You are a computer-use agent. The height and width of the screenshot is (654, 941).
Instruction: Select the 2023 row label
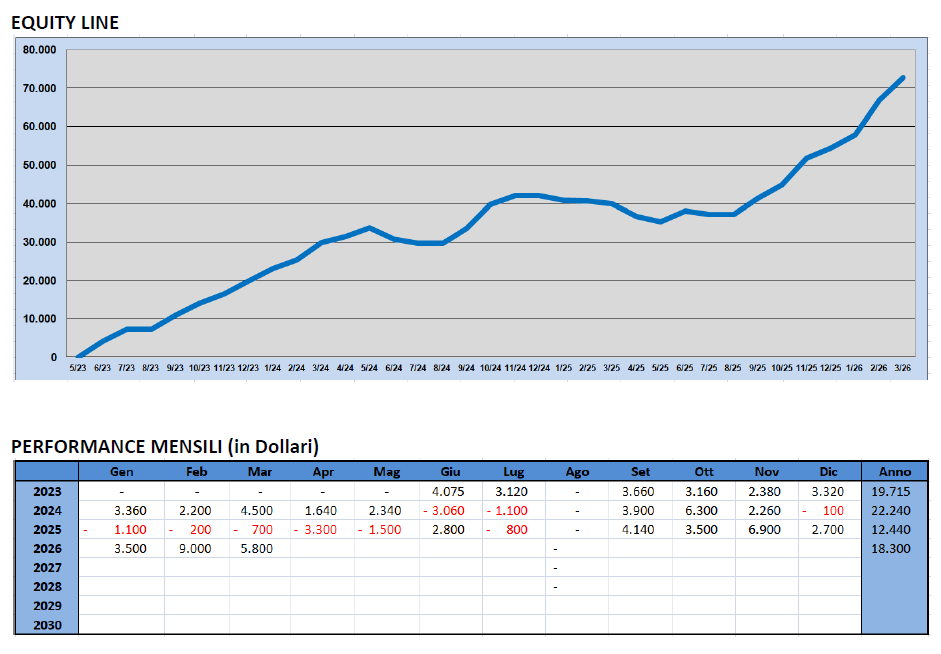[x=46, y=491]
